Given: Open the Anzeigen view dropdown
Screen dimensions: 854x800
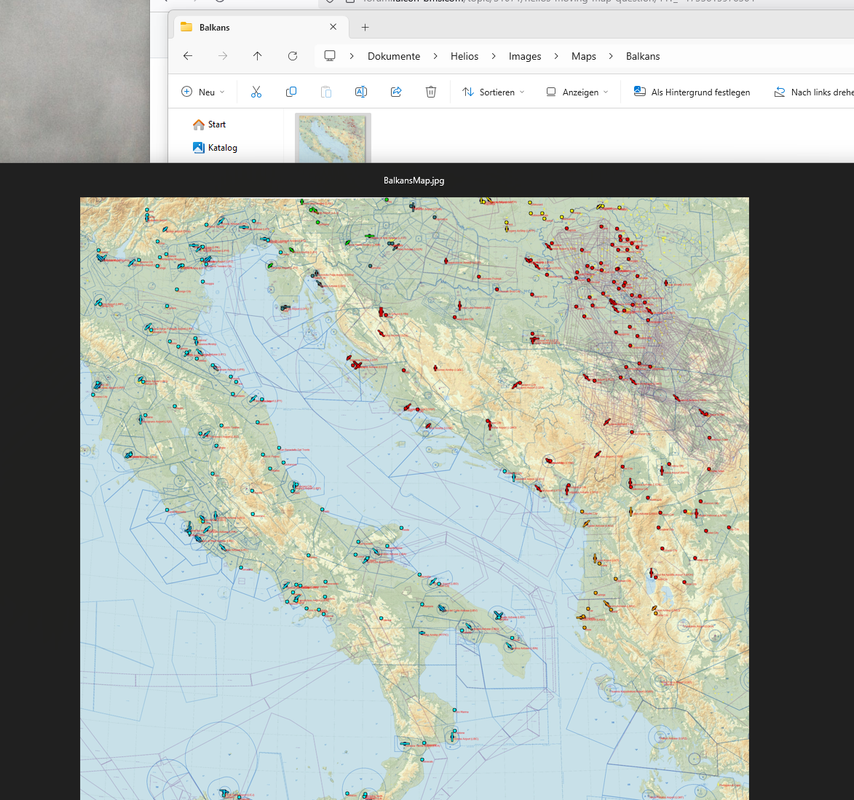Looking at the screenshot, I should pos(577,92).
